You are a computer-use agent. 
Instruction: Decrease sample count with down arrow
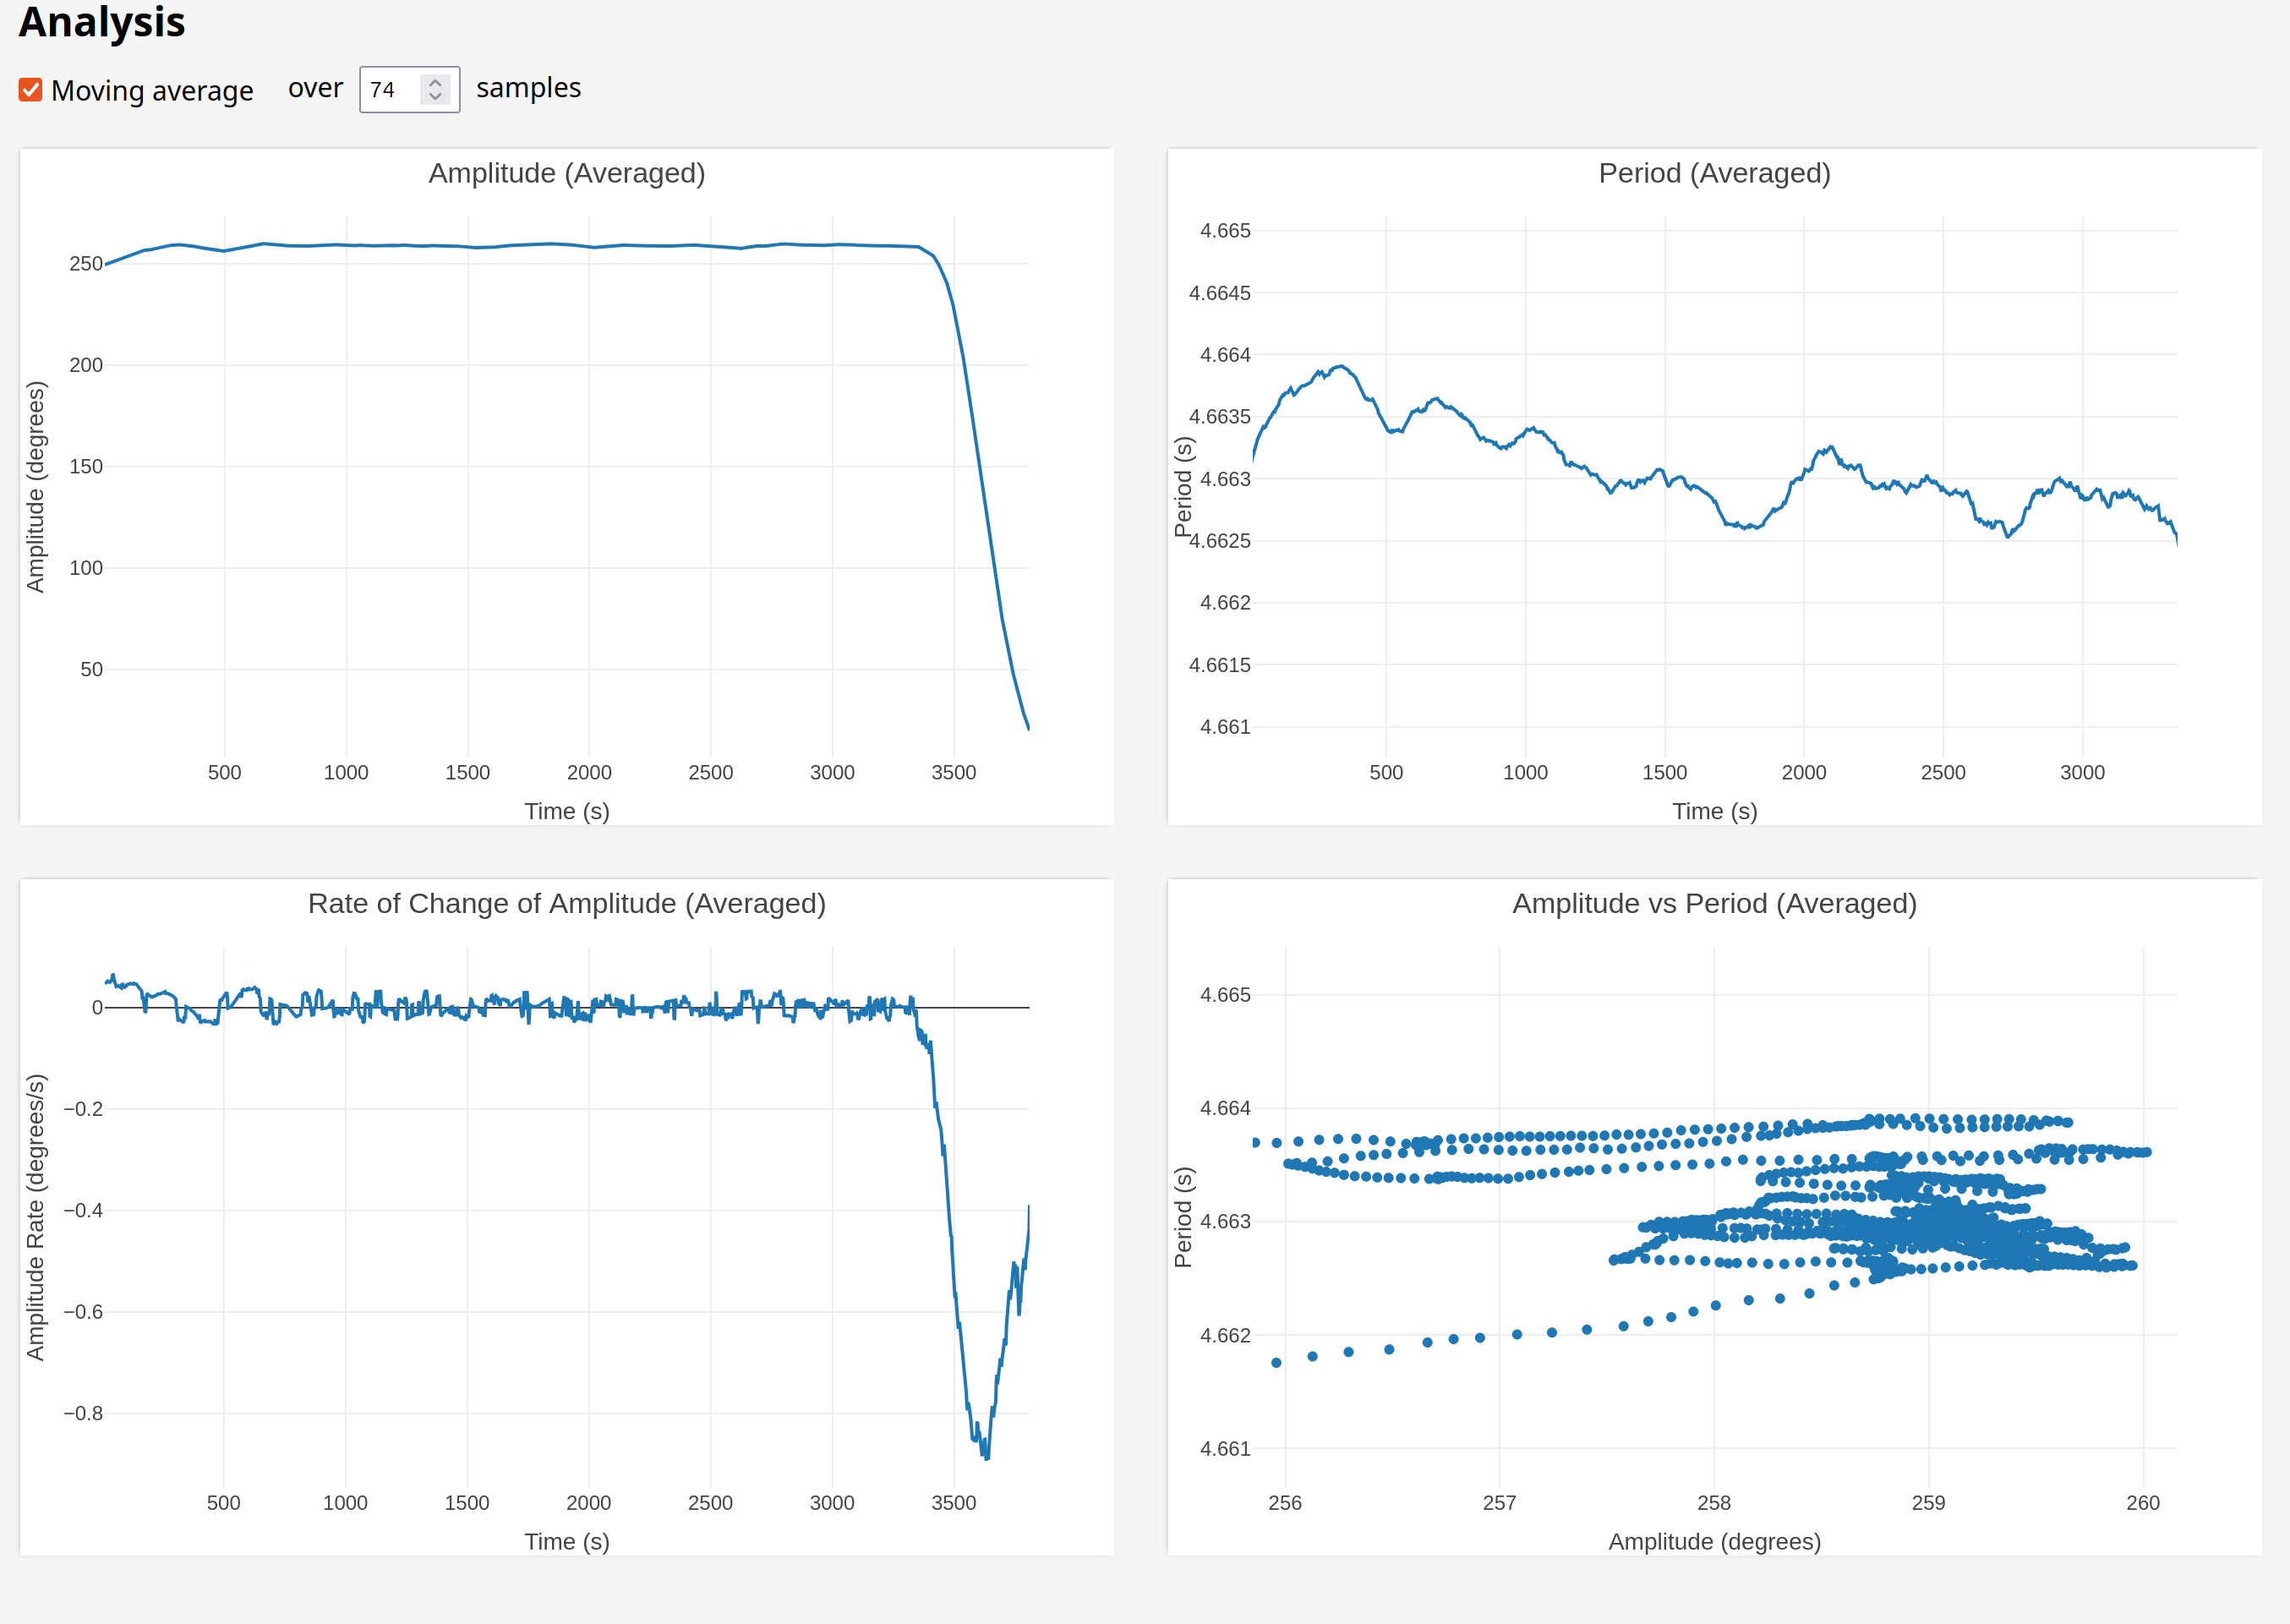pyautogui.click(x=435, y=96)
